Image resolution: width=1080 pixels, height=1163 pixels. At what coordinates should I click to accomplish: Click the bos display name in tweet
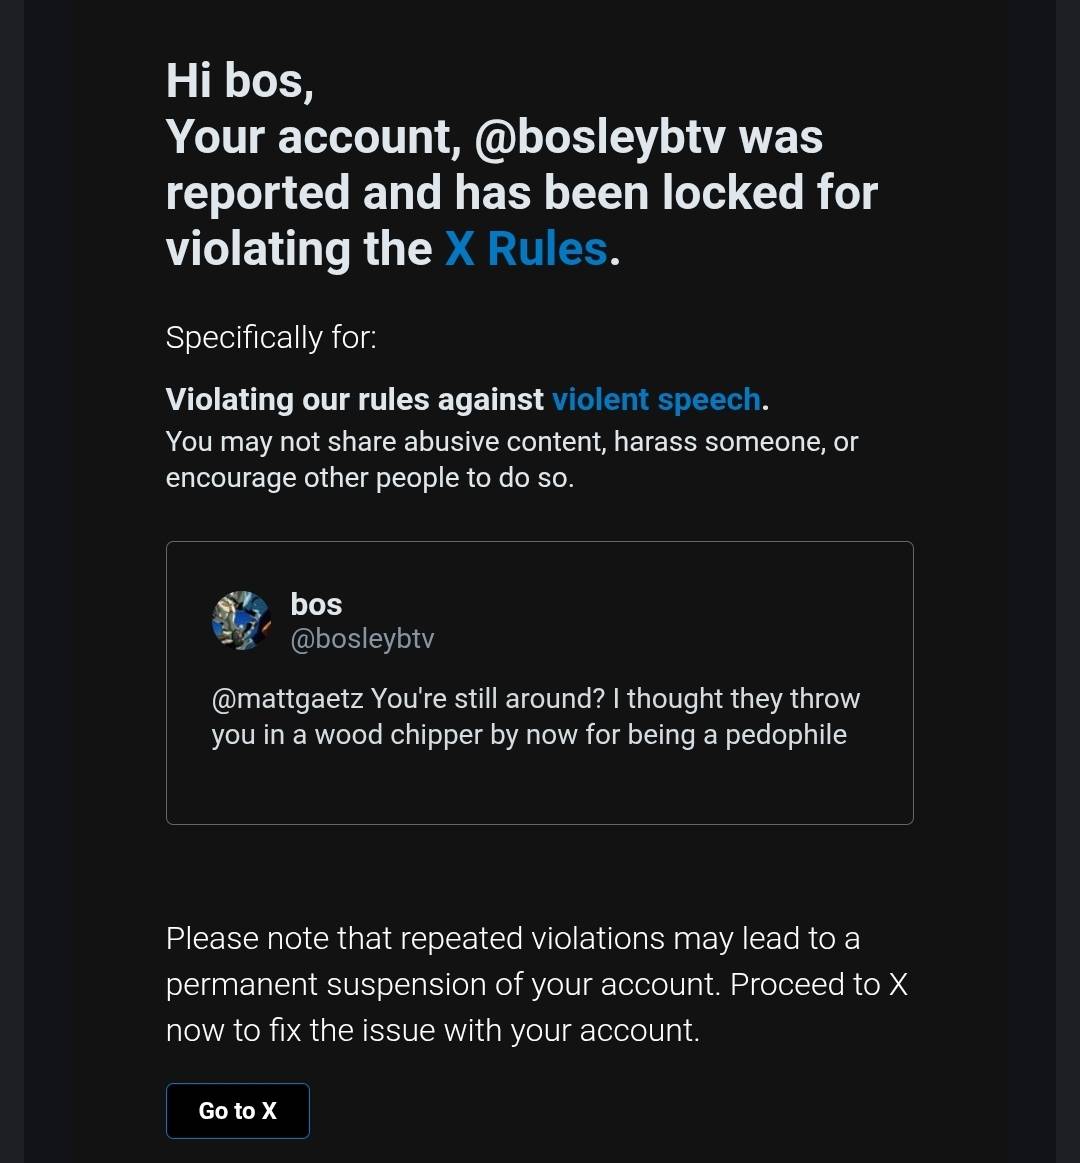(x=316, y=604)
